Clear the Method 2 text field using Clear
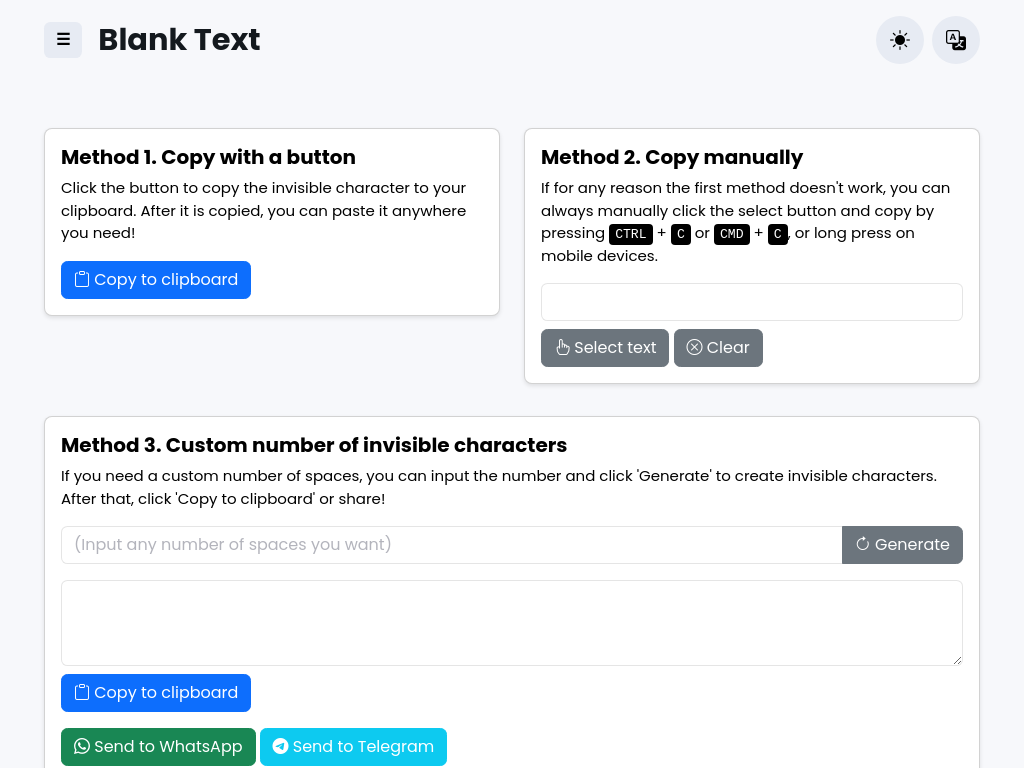 [x=718, y=348]
